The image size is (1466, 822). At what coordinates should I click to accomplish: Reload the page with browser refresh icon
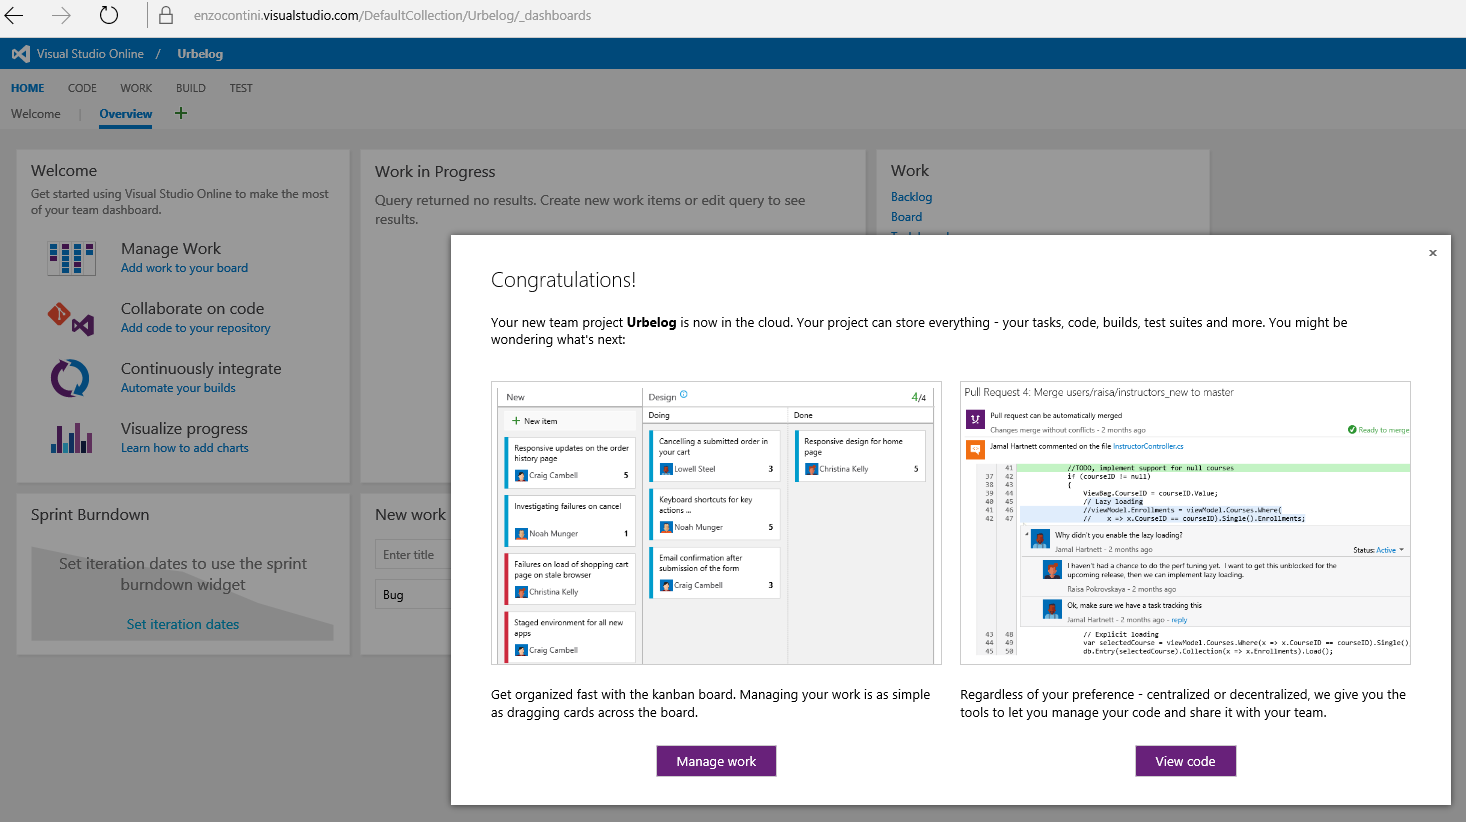pos(109,15)
